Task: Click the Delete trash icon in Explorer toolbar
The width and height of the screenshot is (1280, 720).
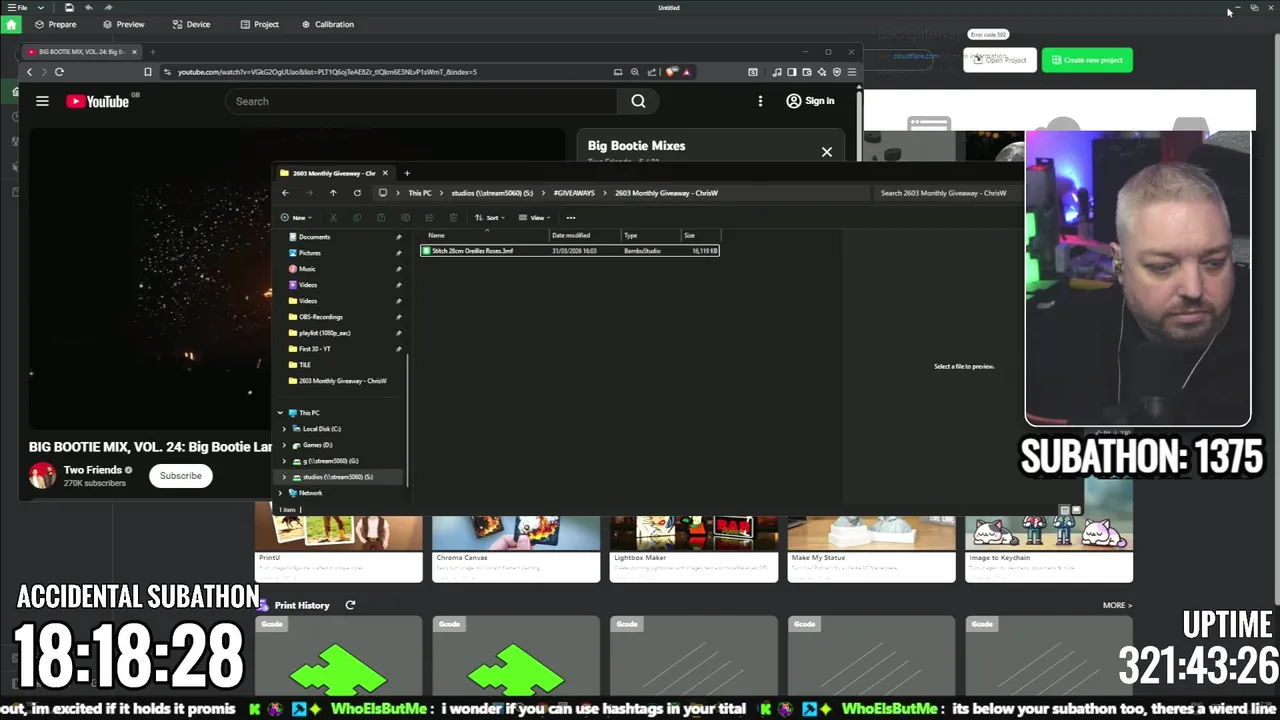Action: click(x=453, y=218)
